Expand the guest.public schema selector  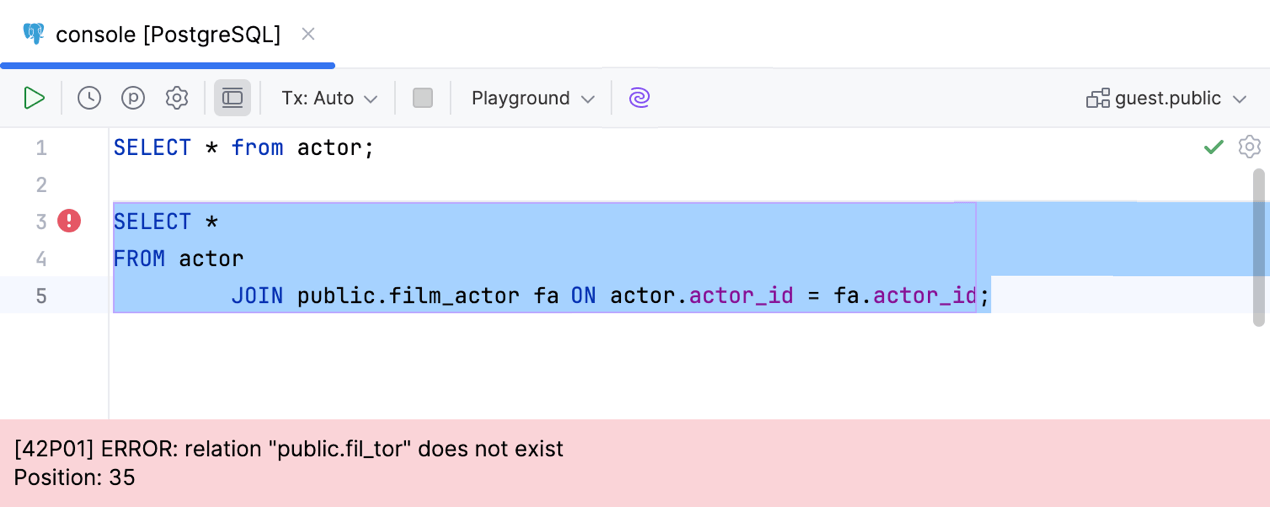point(1167,98)
